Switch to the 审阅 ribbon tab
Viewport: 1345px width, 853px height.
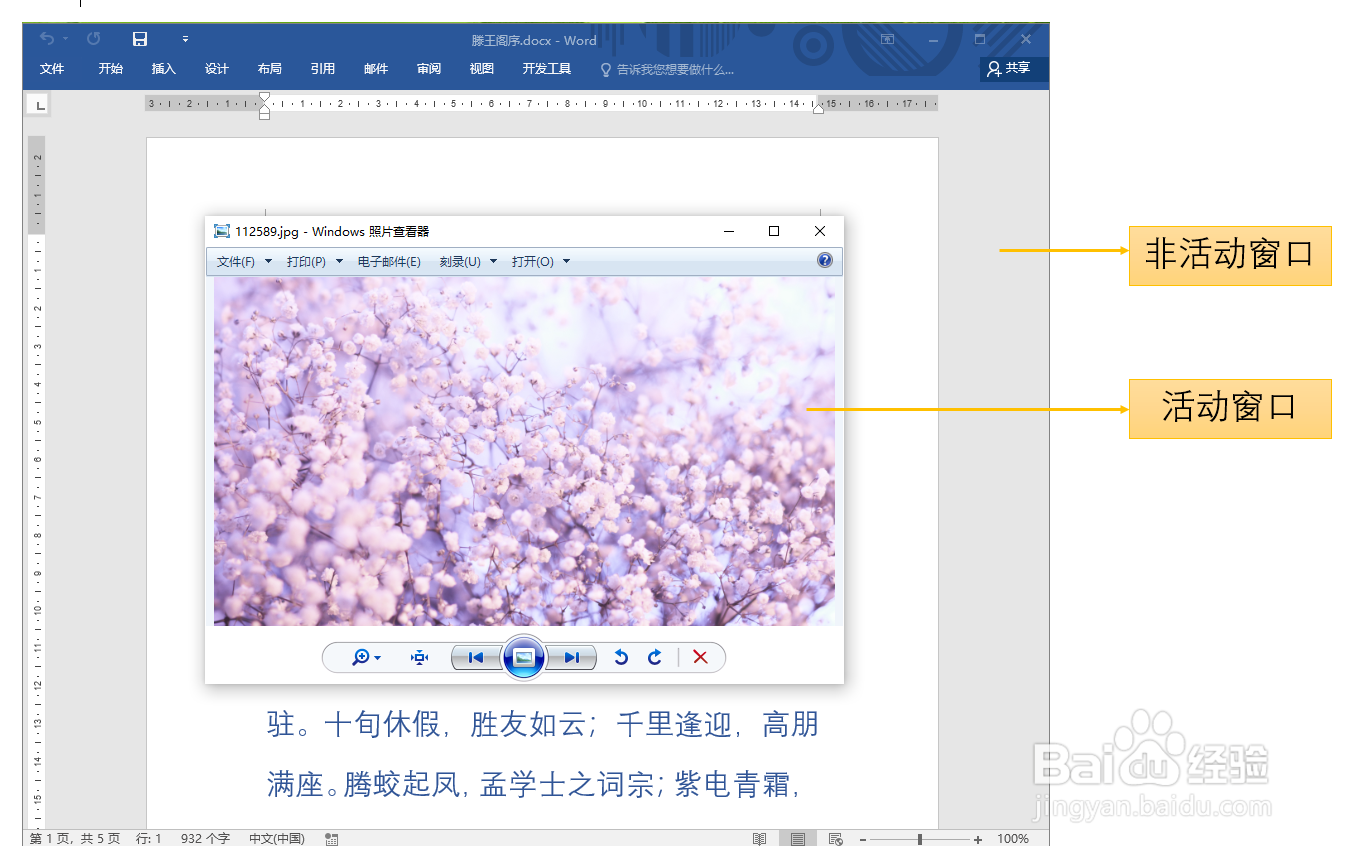point(428,69)
